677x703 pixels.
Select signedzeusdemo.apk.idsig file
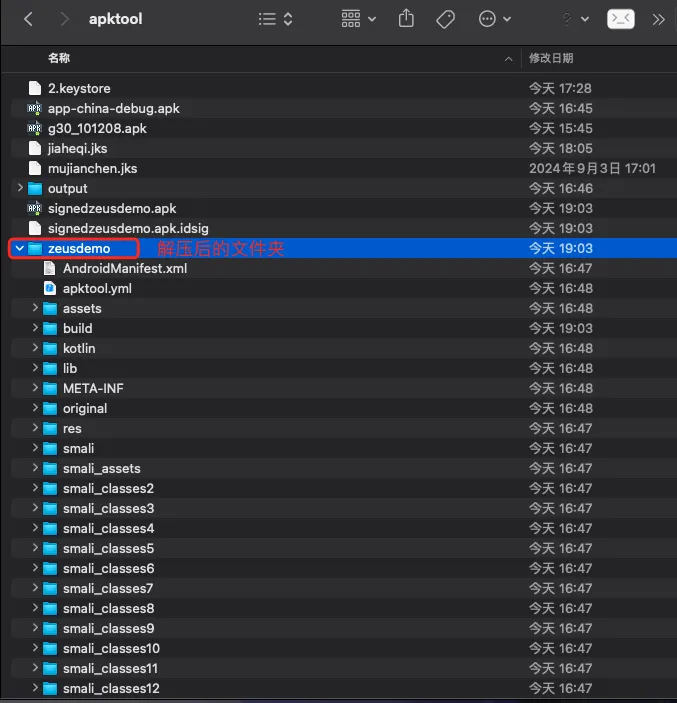coord(128,228)
